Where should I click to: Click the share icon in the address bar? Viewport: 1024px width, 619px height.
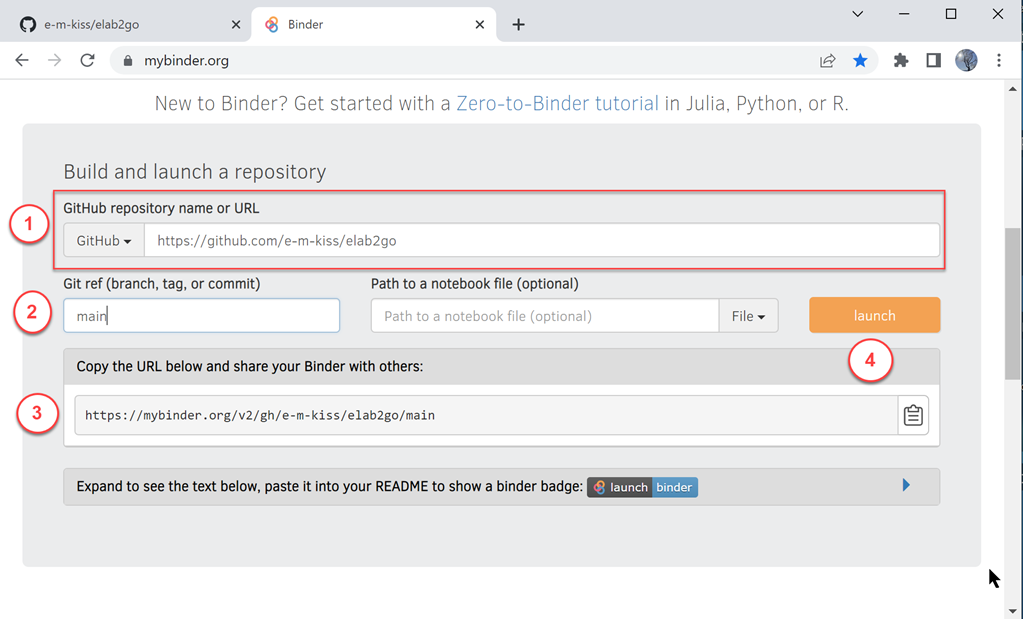[827, 60]
